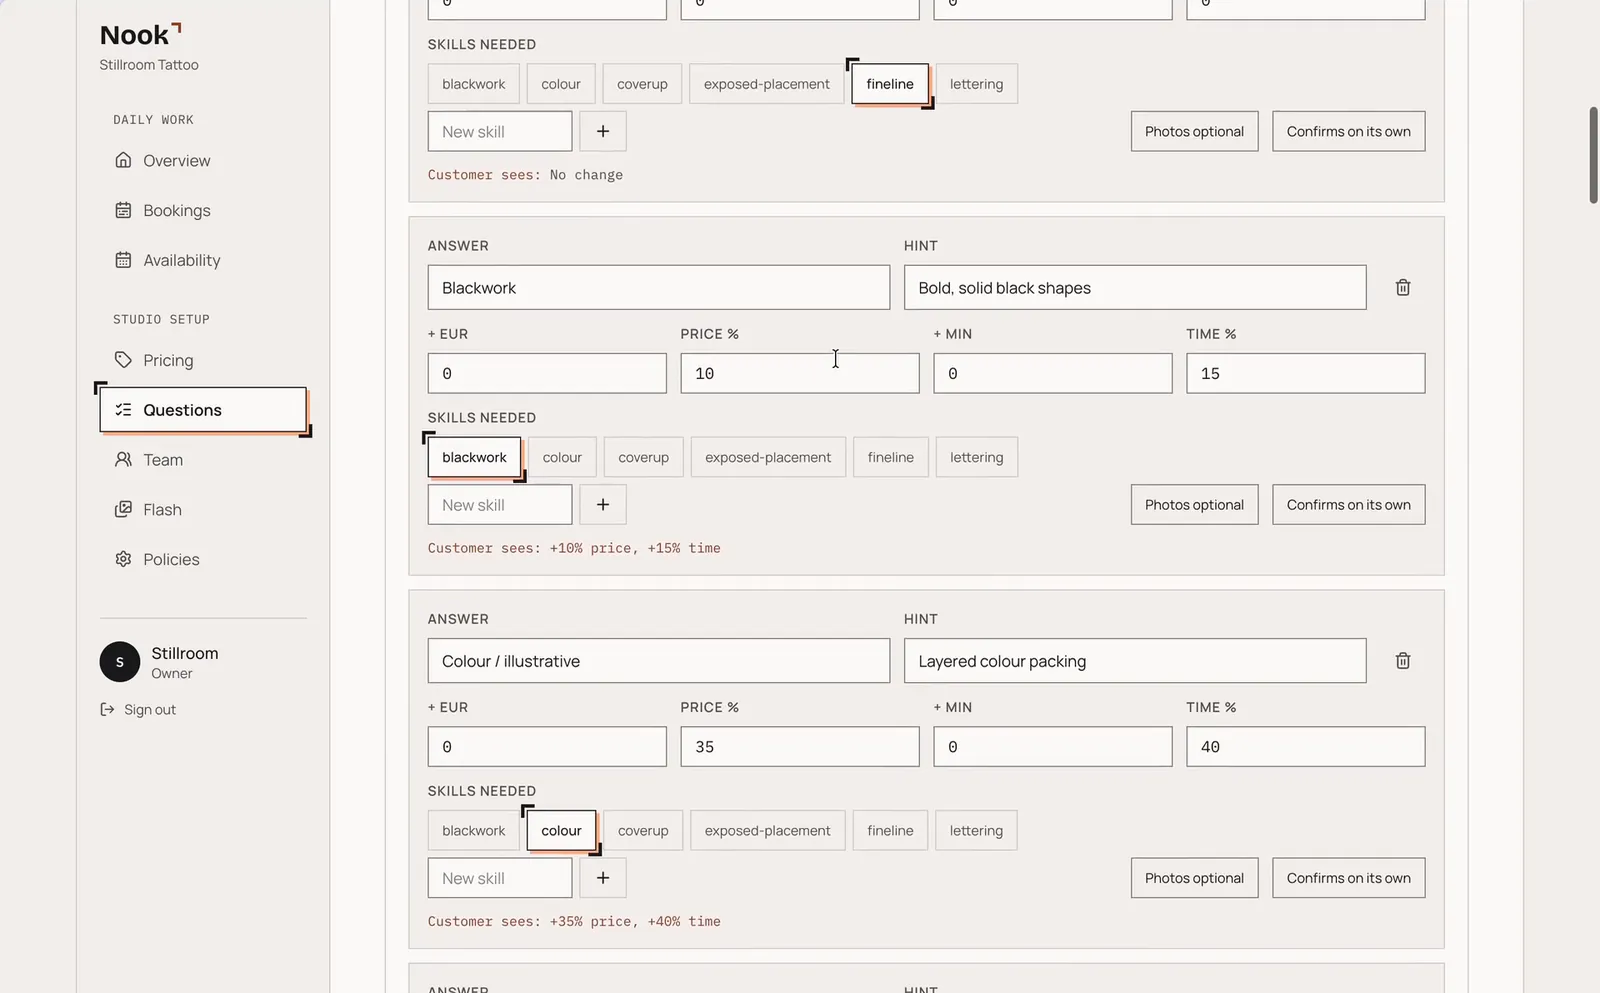This screenshot has height=993, width=1600.
Task: Click Confirms on its own in Blackwork card
Action: pos(1349,505)
